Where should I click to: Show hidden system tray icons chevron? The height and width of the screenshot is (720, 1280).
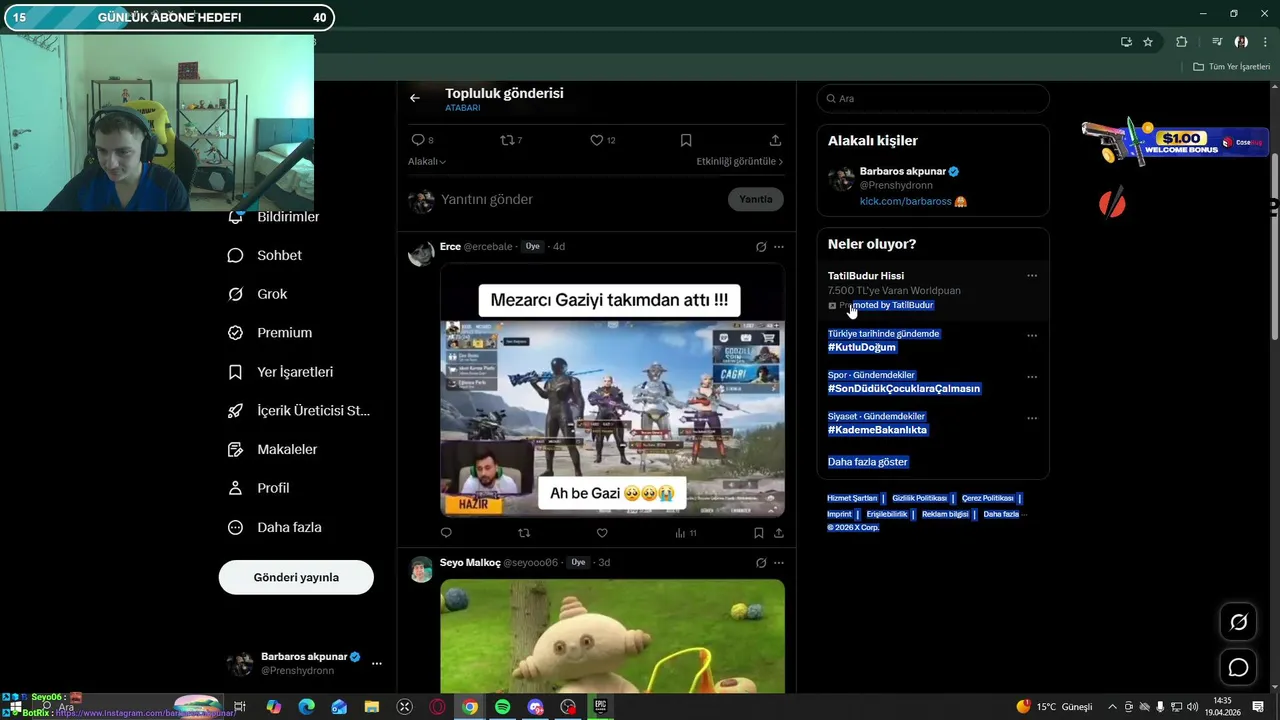[1112, 707]
